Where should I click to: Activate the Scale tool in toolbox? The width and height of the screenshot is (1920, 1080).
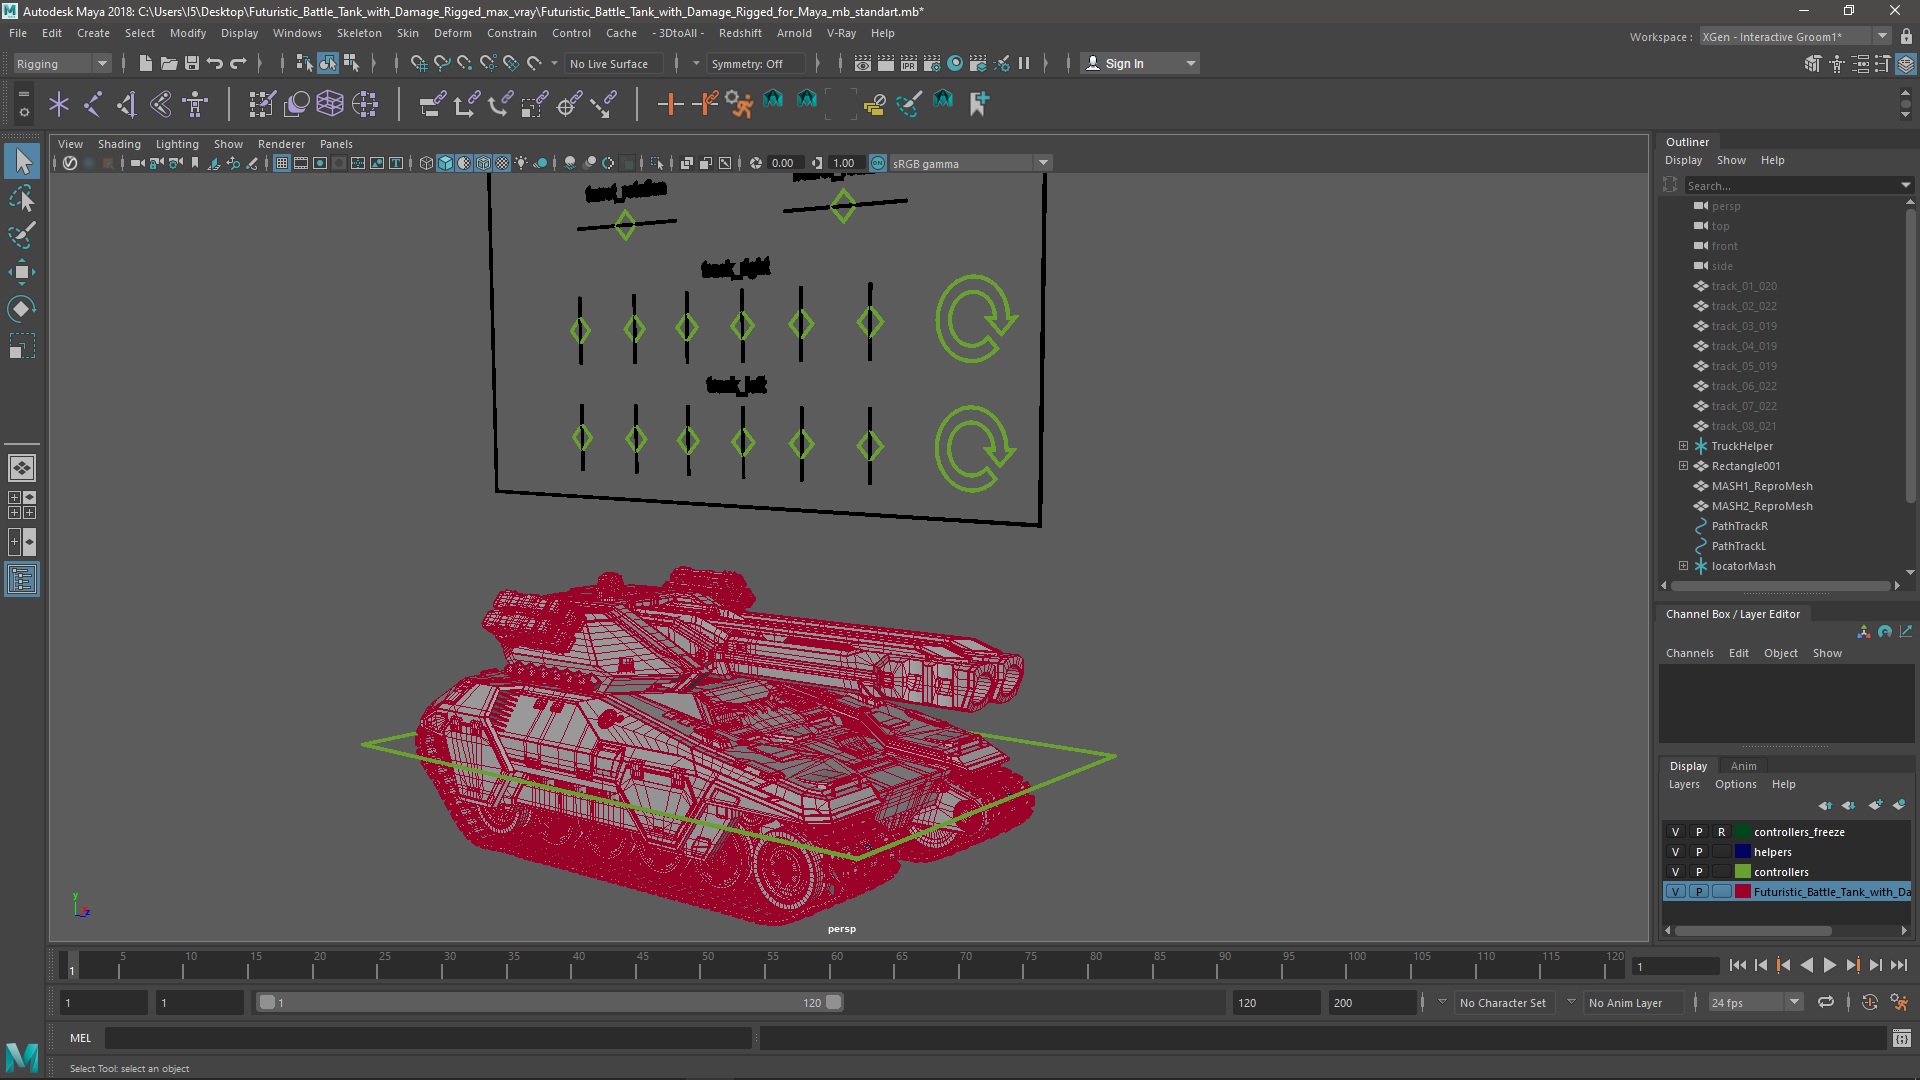[x=22, y=346]
